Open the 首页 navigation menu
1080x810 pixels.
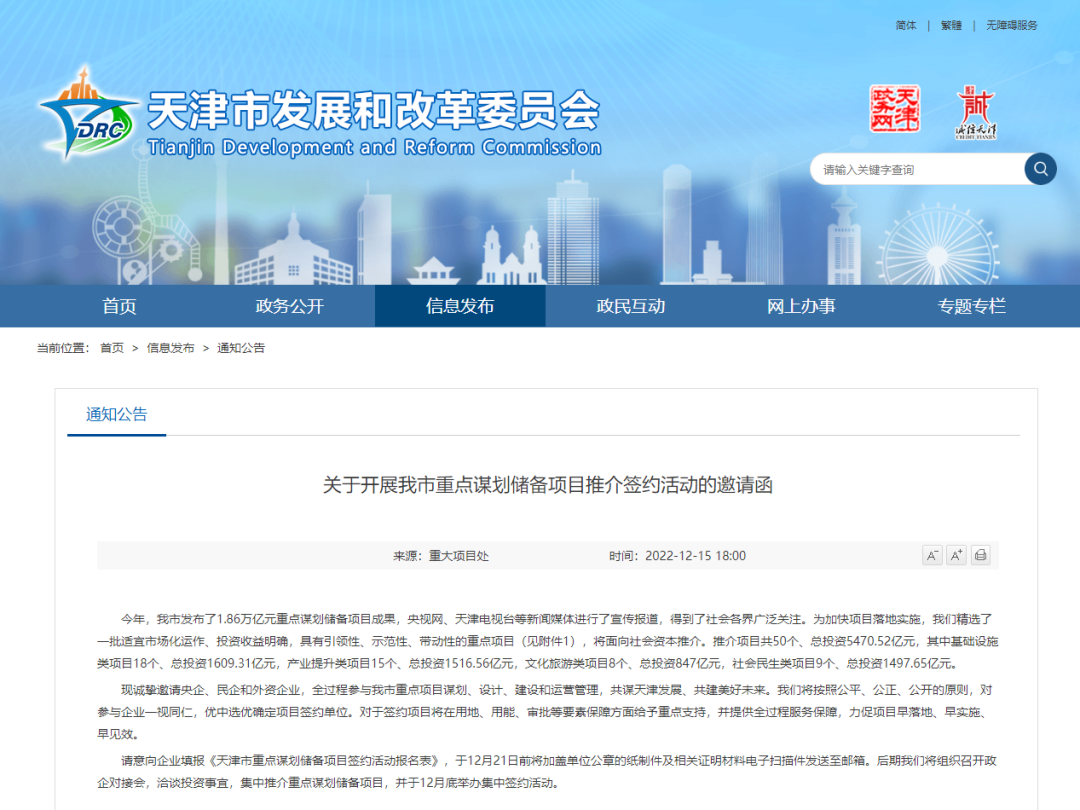[119, 306]
